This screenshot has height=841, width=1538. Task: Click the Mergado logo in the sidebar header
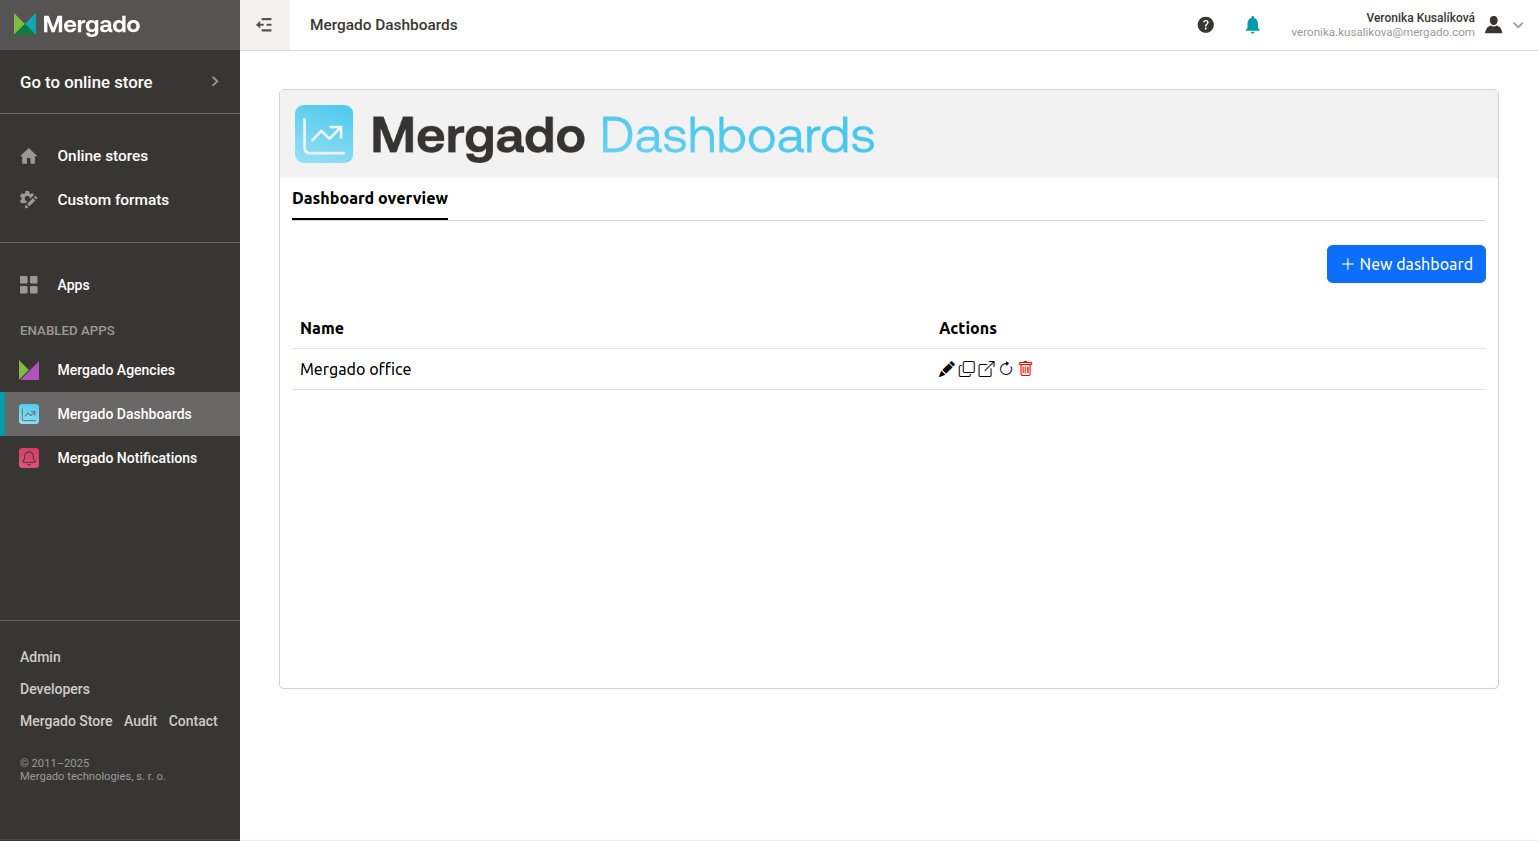click(77, 25)
